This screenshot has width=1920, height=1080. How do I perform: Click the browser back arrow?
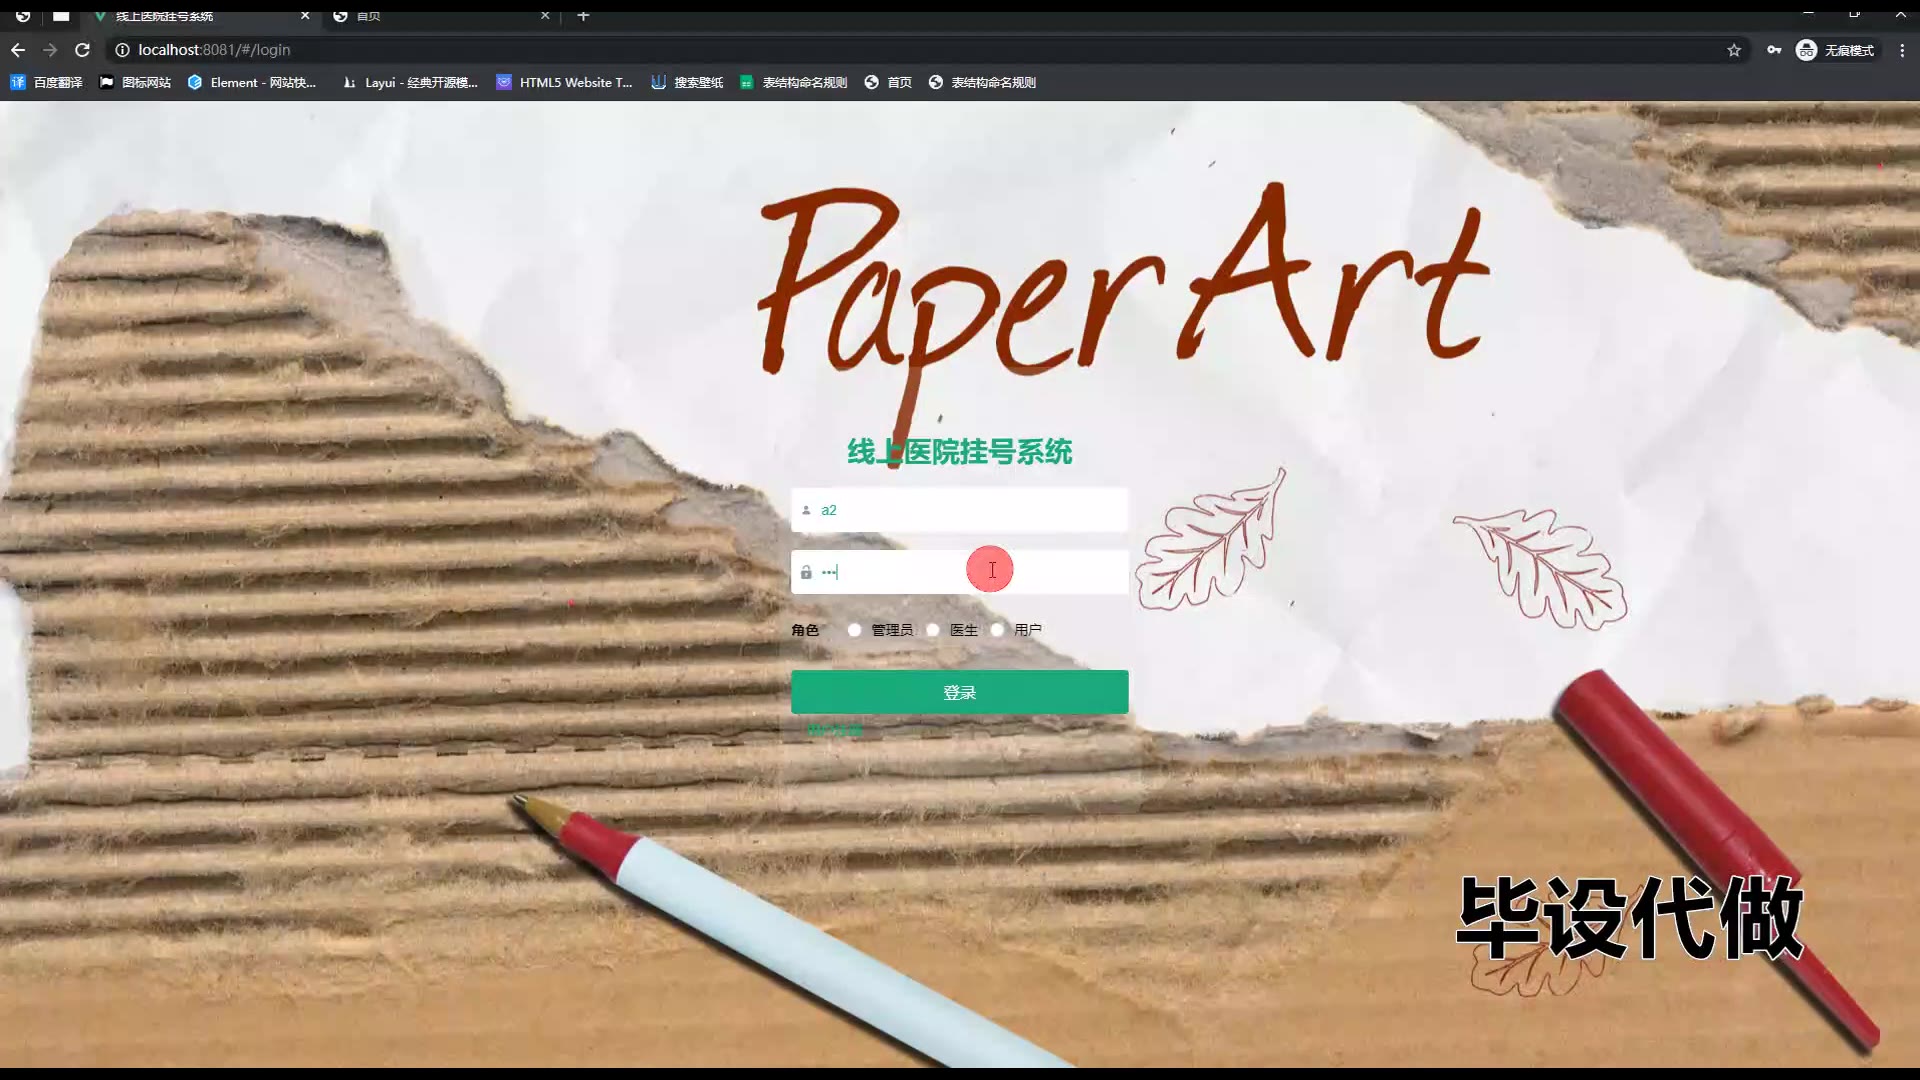(x=18, y=50)
